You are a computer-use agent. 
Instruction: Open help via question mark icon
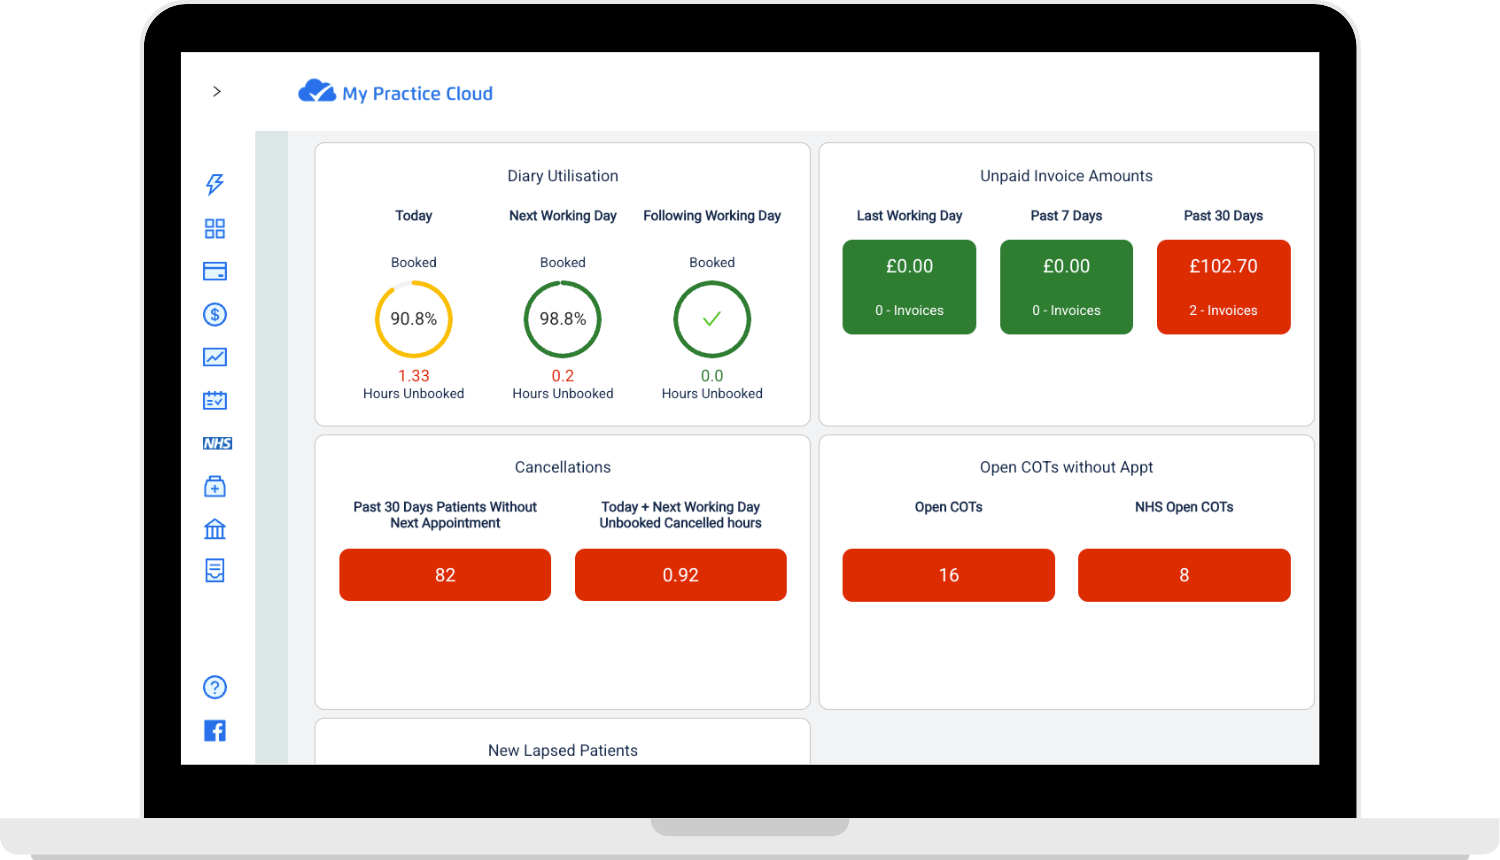click(x=215, y=687)
